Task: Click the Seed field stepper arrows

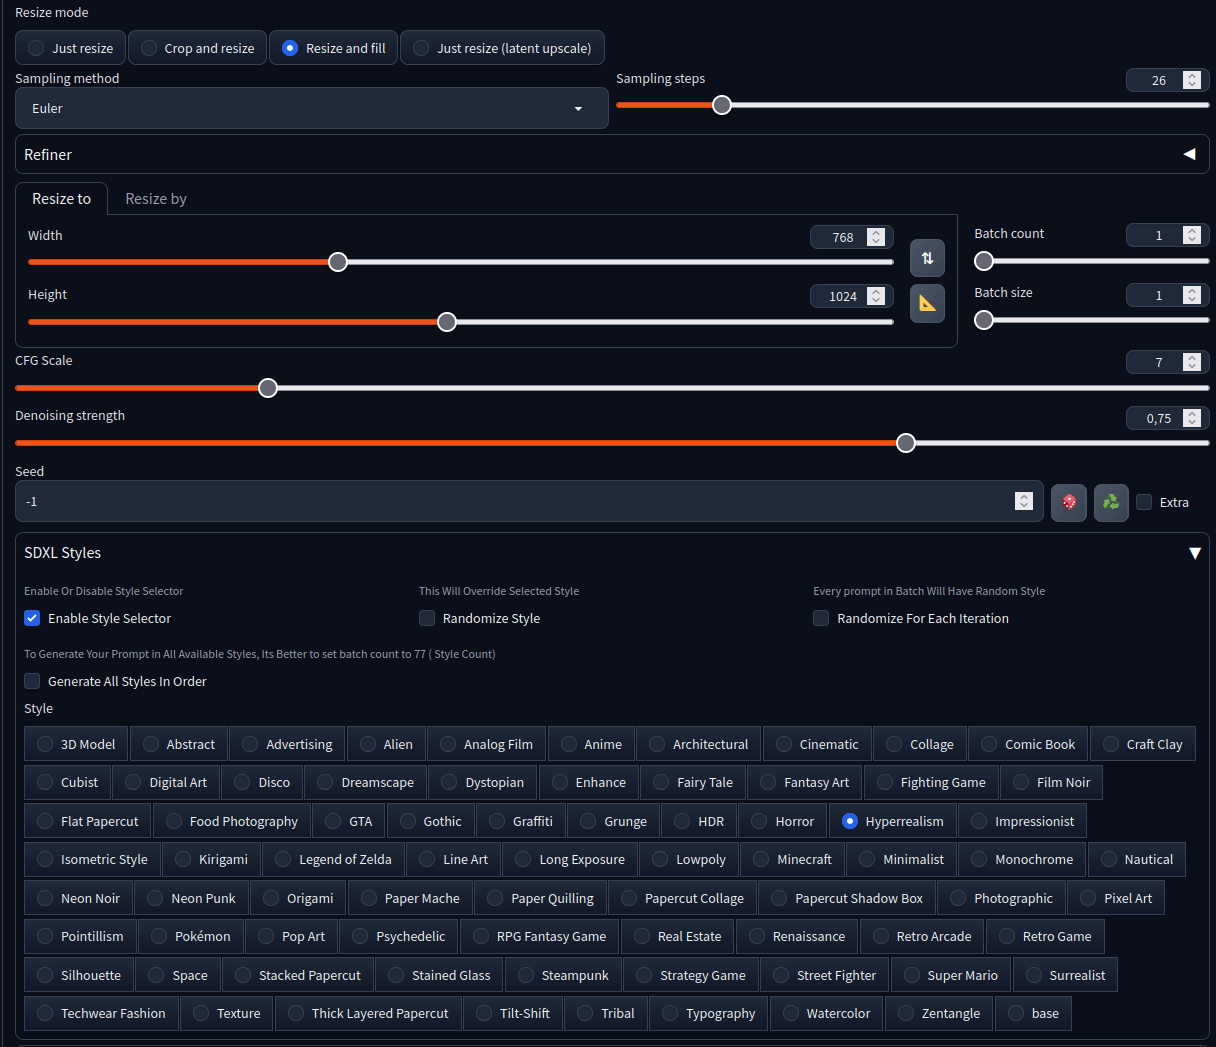Action: 1023,501
